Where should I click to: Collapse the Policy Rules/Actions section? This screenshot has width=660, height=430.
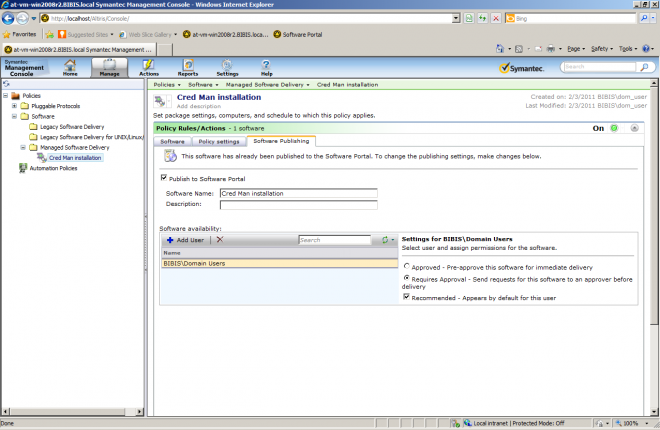[634, 128]
